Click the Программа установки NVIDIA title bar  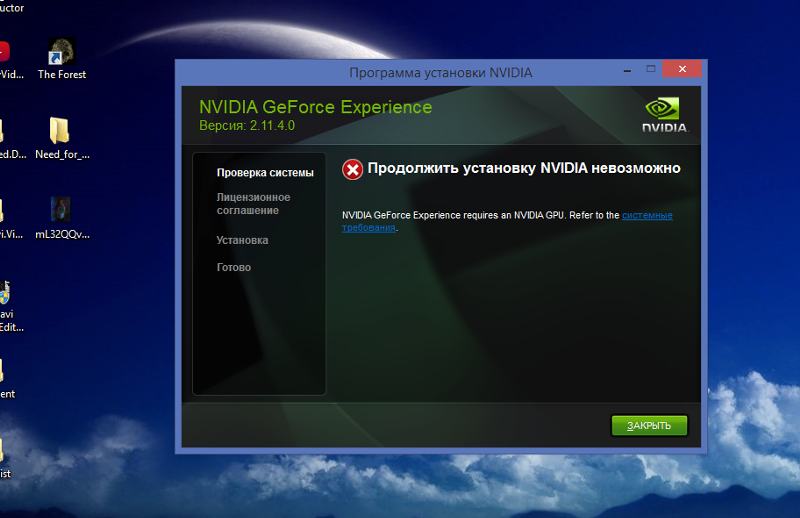click(x=440, y=72)
